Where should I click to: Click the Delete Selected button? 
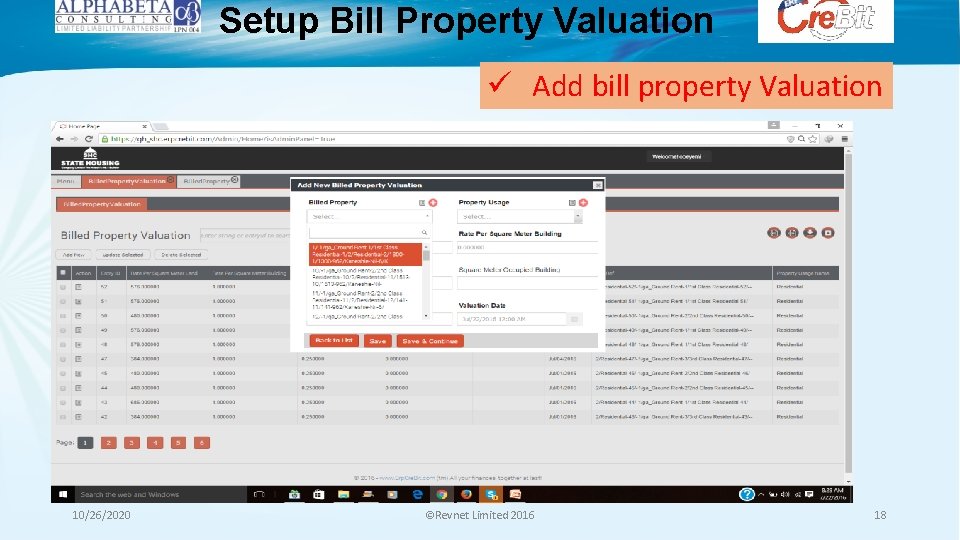point(181,255)
